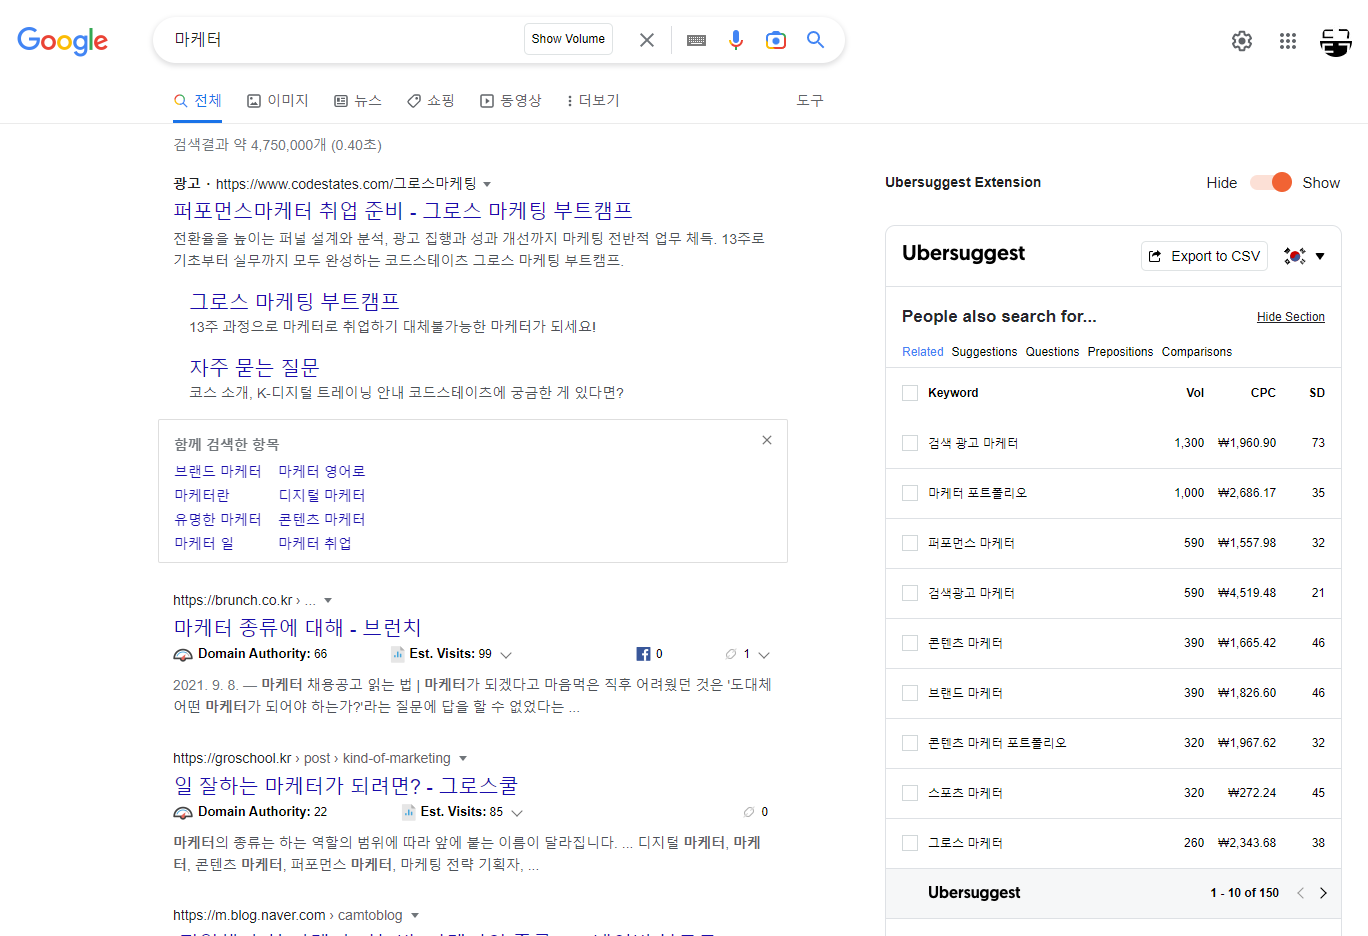Screen dimensions: 1368x936
Task: Toggle the Ubersuggest Hide/Show switch
Action: [1271, 182]
